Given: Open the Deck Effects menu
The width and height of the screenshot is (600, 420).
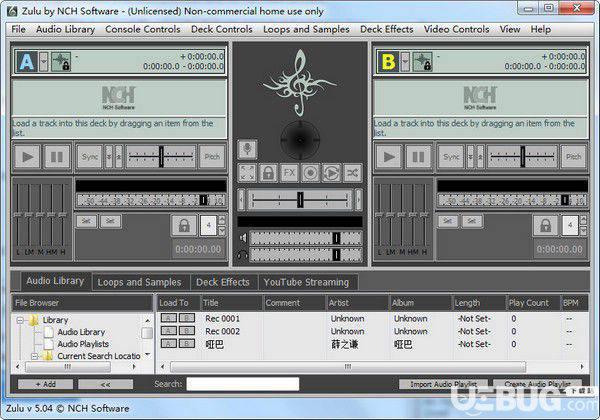Looking at the screenshot, I should point(386,29).
